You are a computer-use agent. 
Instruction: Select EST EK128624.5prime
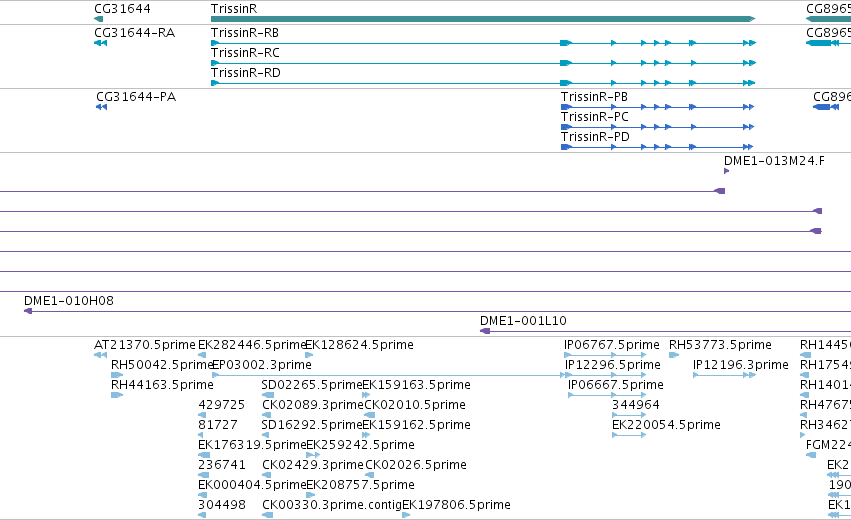[x=359, y=345]
